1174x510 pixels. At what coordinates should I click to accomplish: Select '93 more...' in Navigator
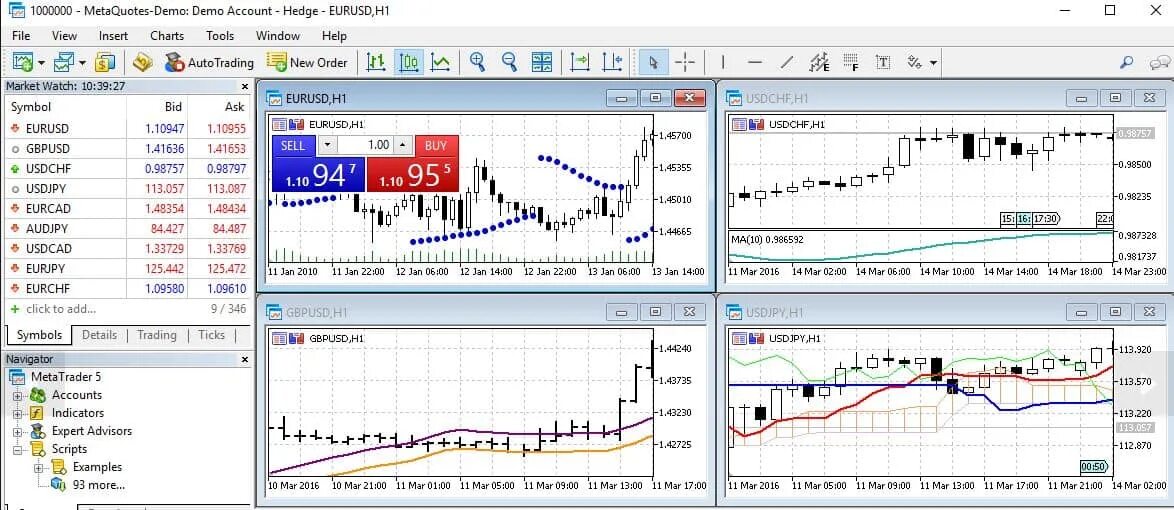click(99, 485)
